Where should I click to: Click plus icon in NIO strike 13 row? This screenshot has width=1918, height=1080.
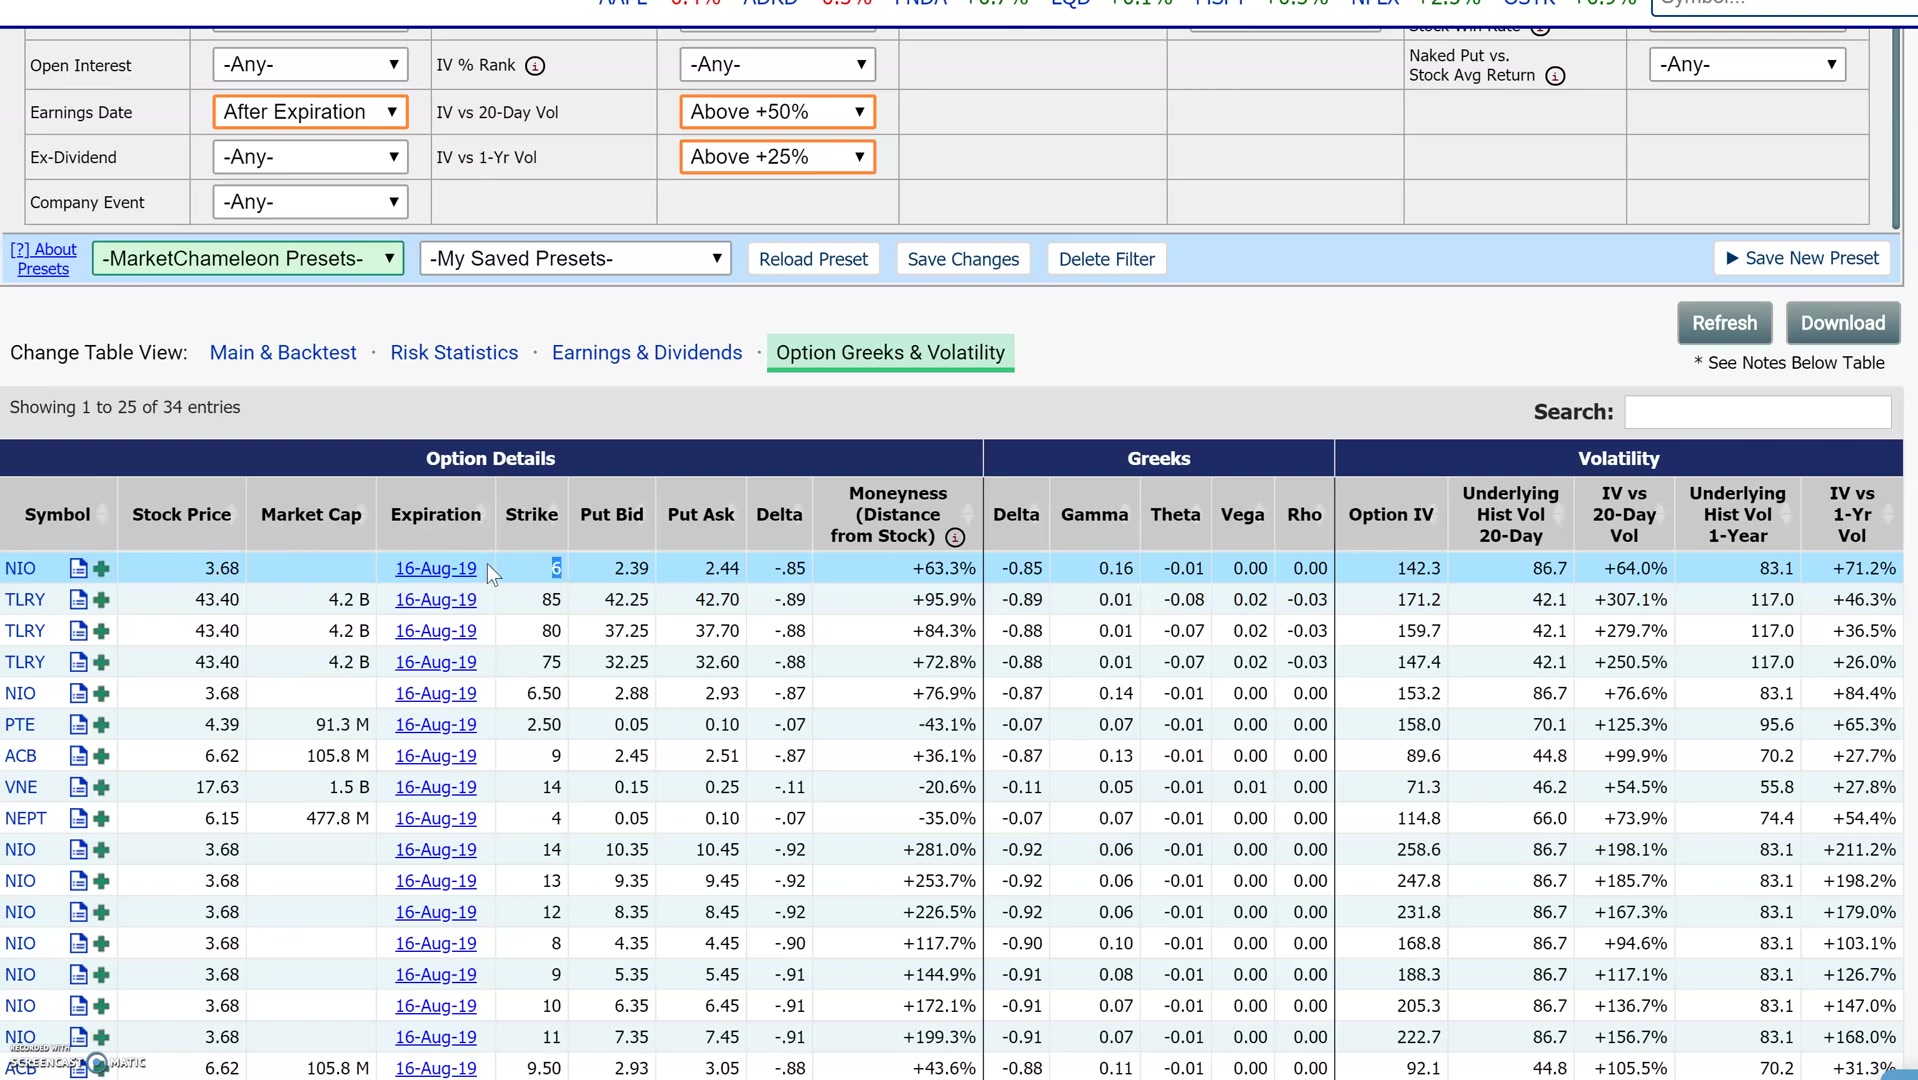point(101,881)
